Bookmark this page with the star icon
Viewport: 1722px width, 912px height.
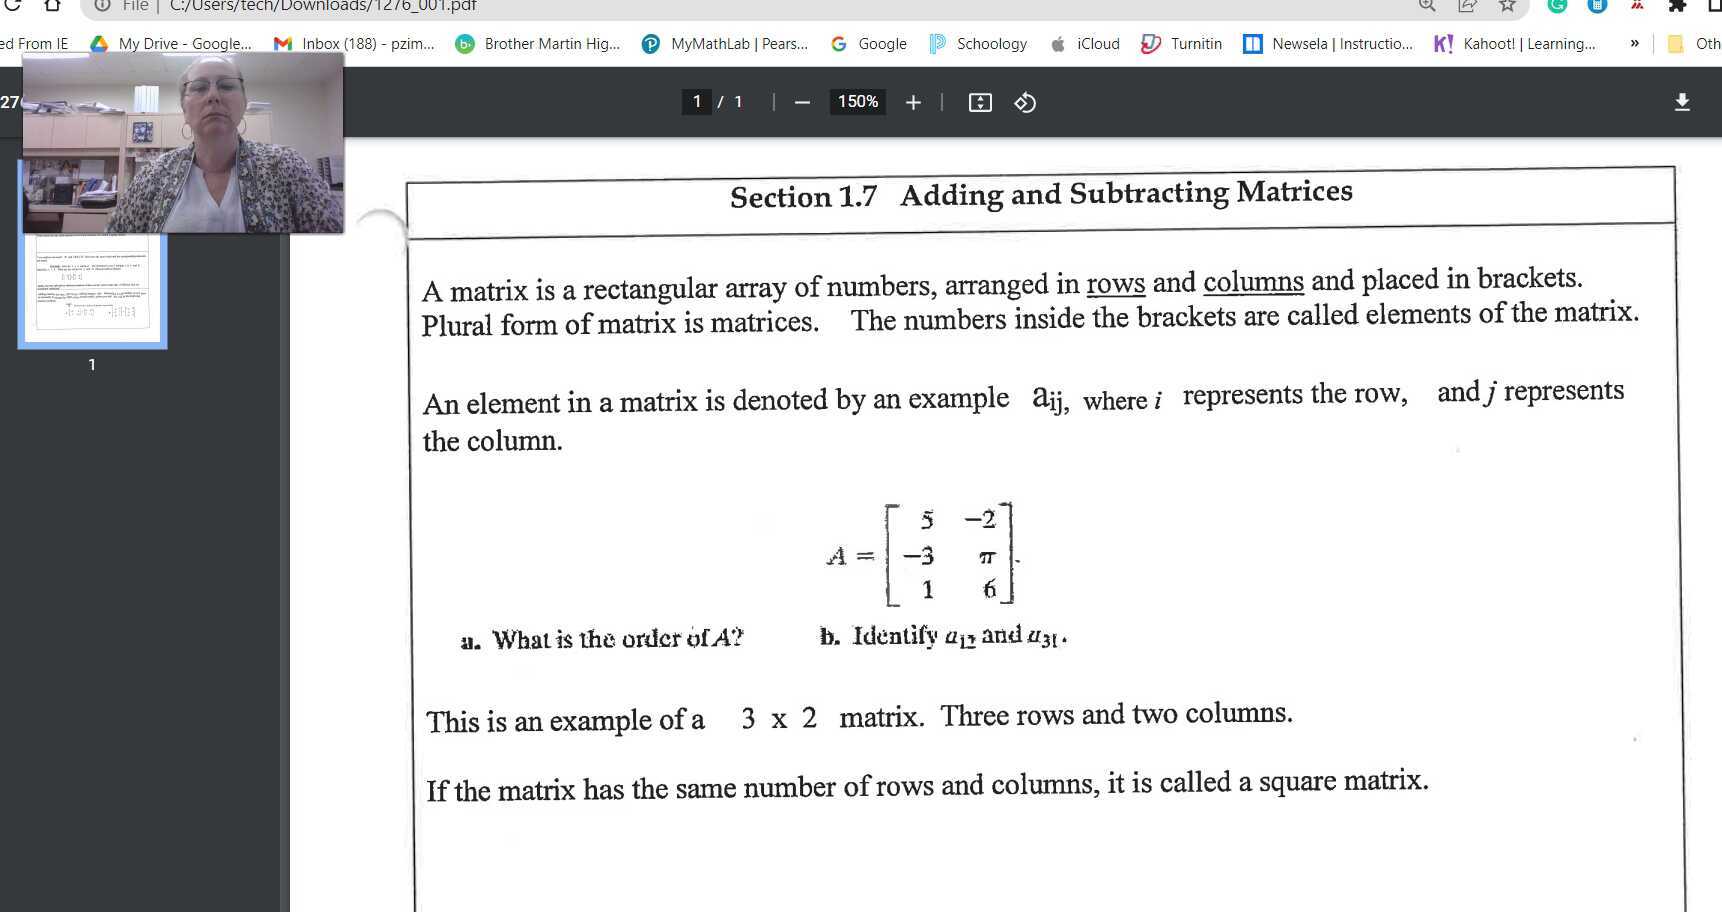click(1505, 6)
